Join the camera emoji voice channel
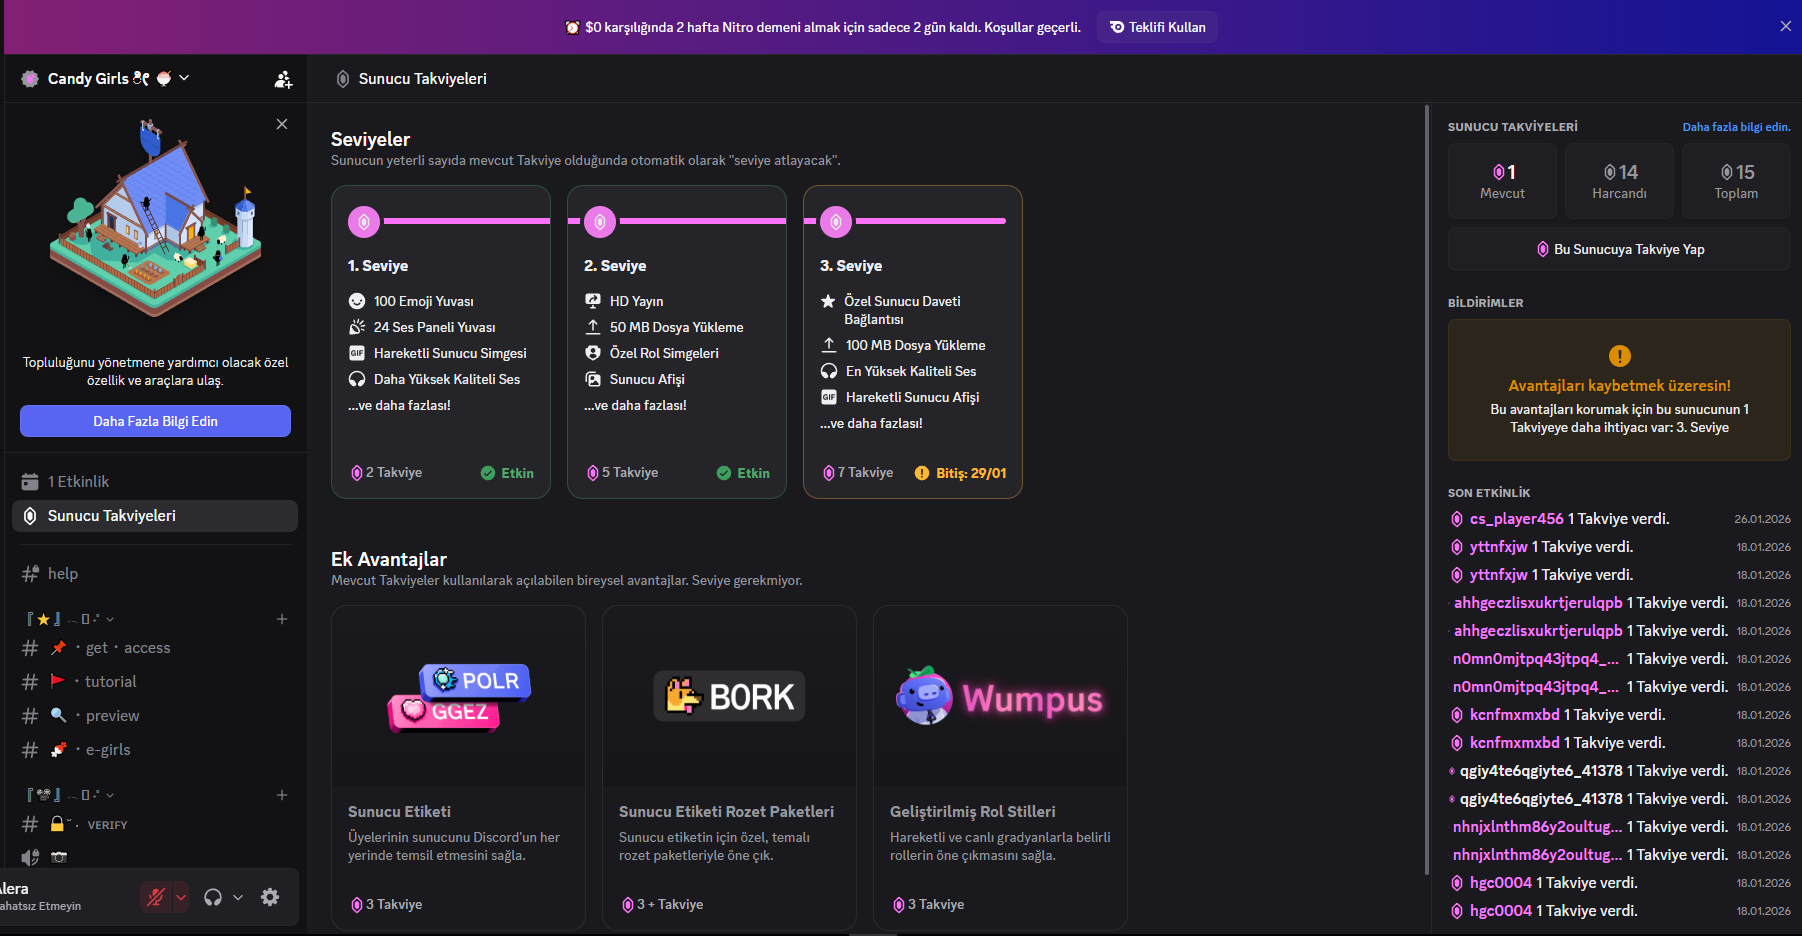The image size is (1802, 936). [x=155, y=857]
